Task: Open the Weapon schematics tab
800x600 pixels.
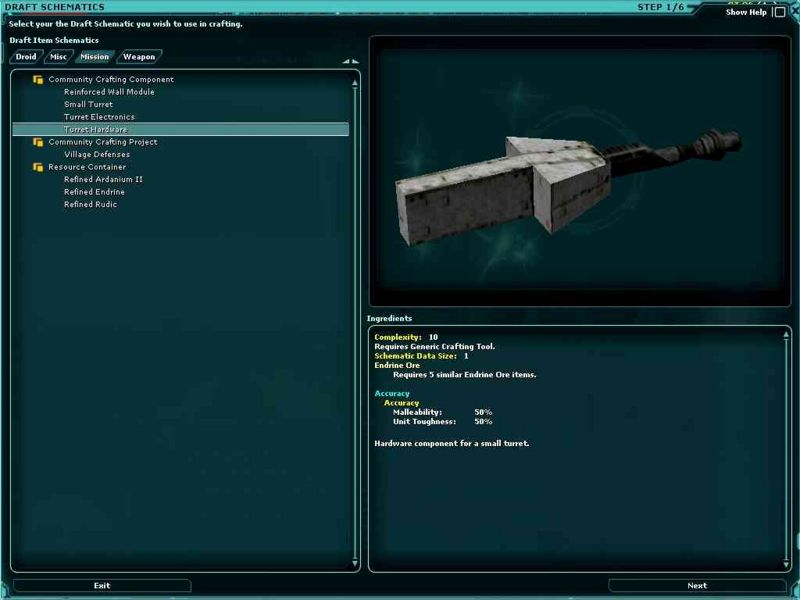Action: pyautogui.click(x=139, y=57)
